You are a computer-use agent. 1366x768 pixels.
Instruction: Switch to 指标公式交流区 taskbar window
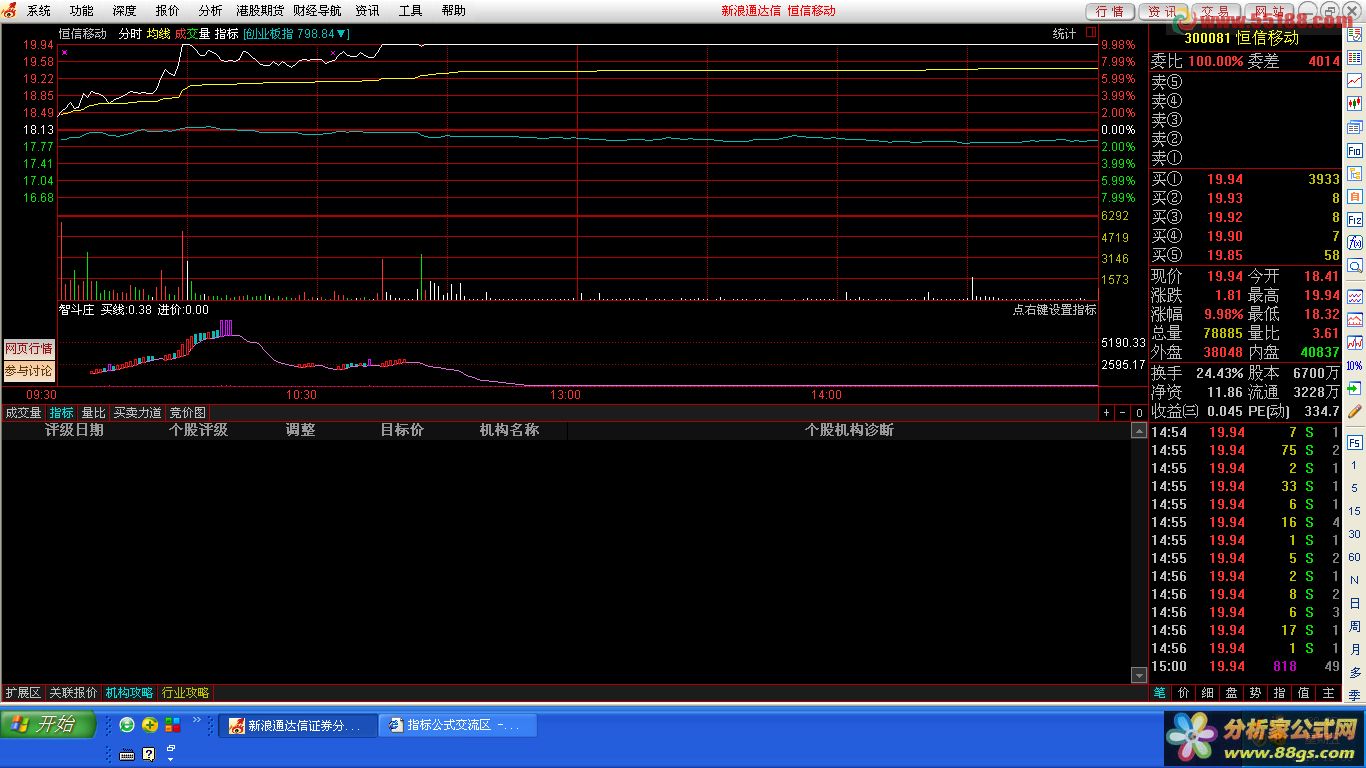pos(458,725)
